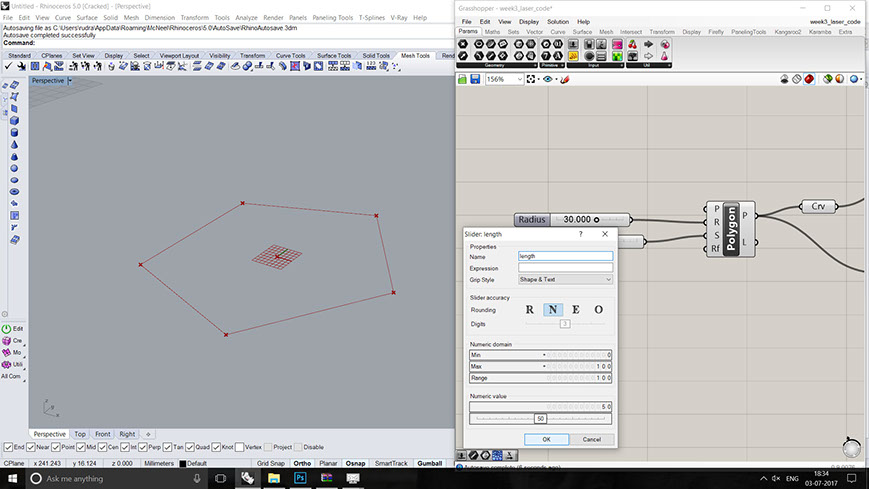The image size is (869, 489).
Task: Save the Grasshopper document with floppy icon
Action: point(476,79)
